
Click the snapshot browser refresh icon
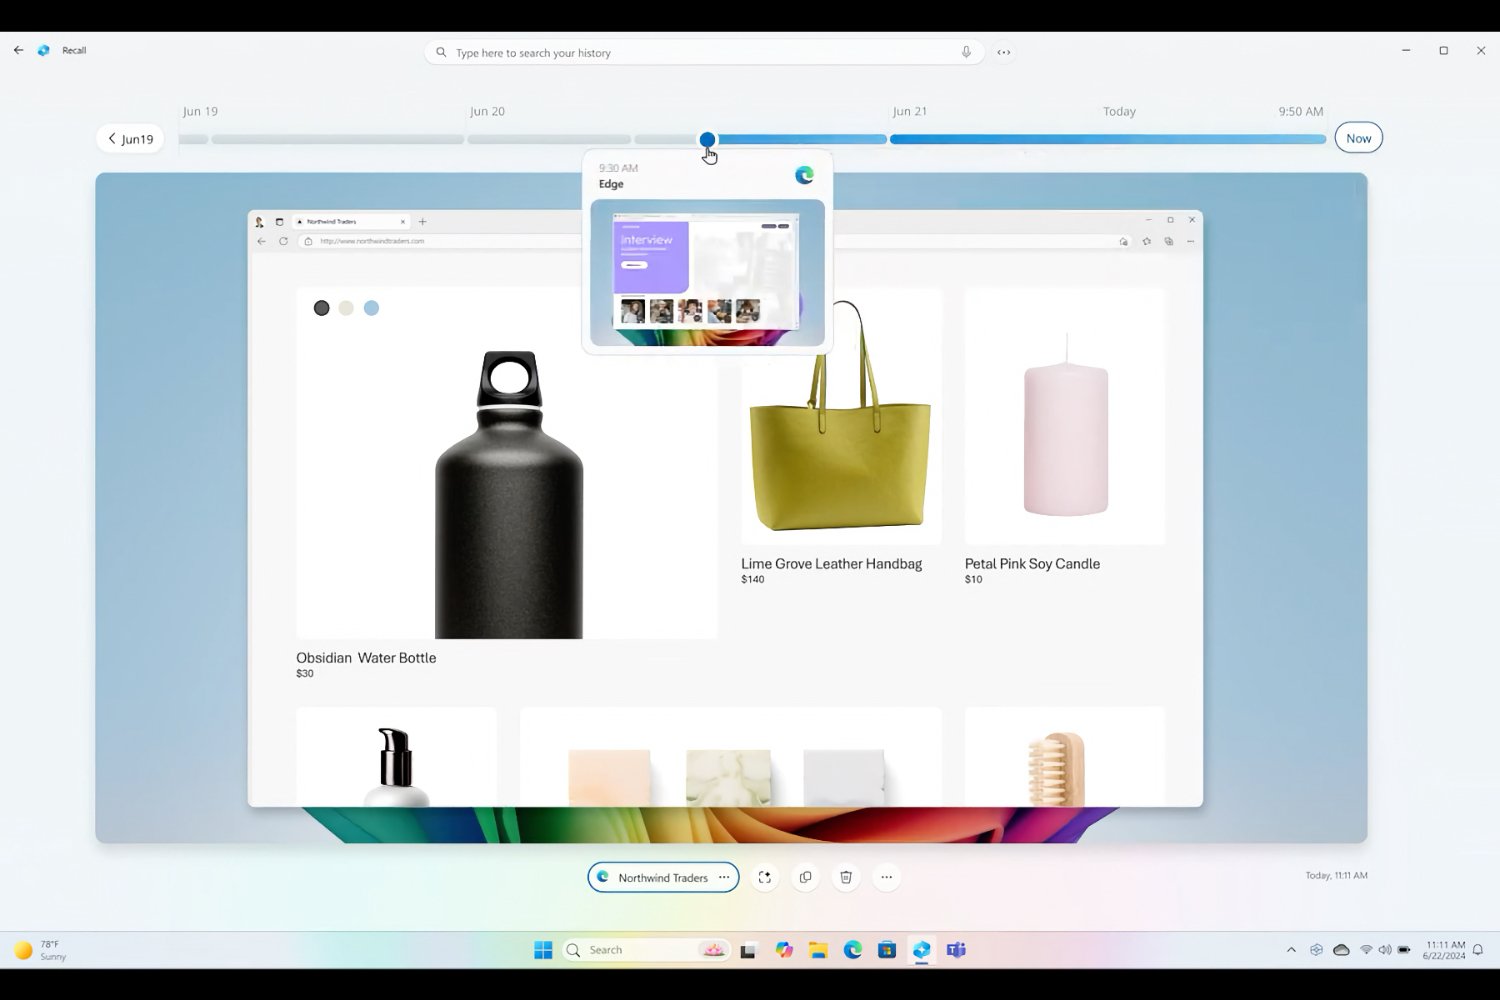tap(283, 241)
